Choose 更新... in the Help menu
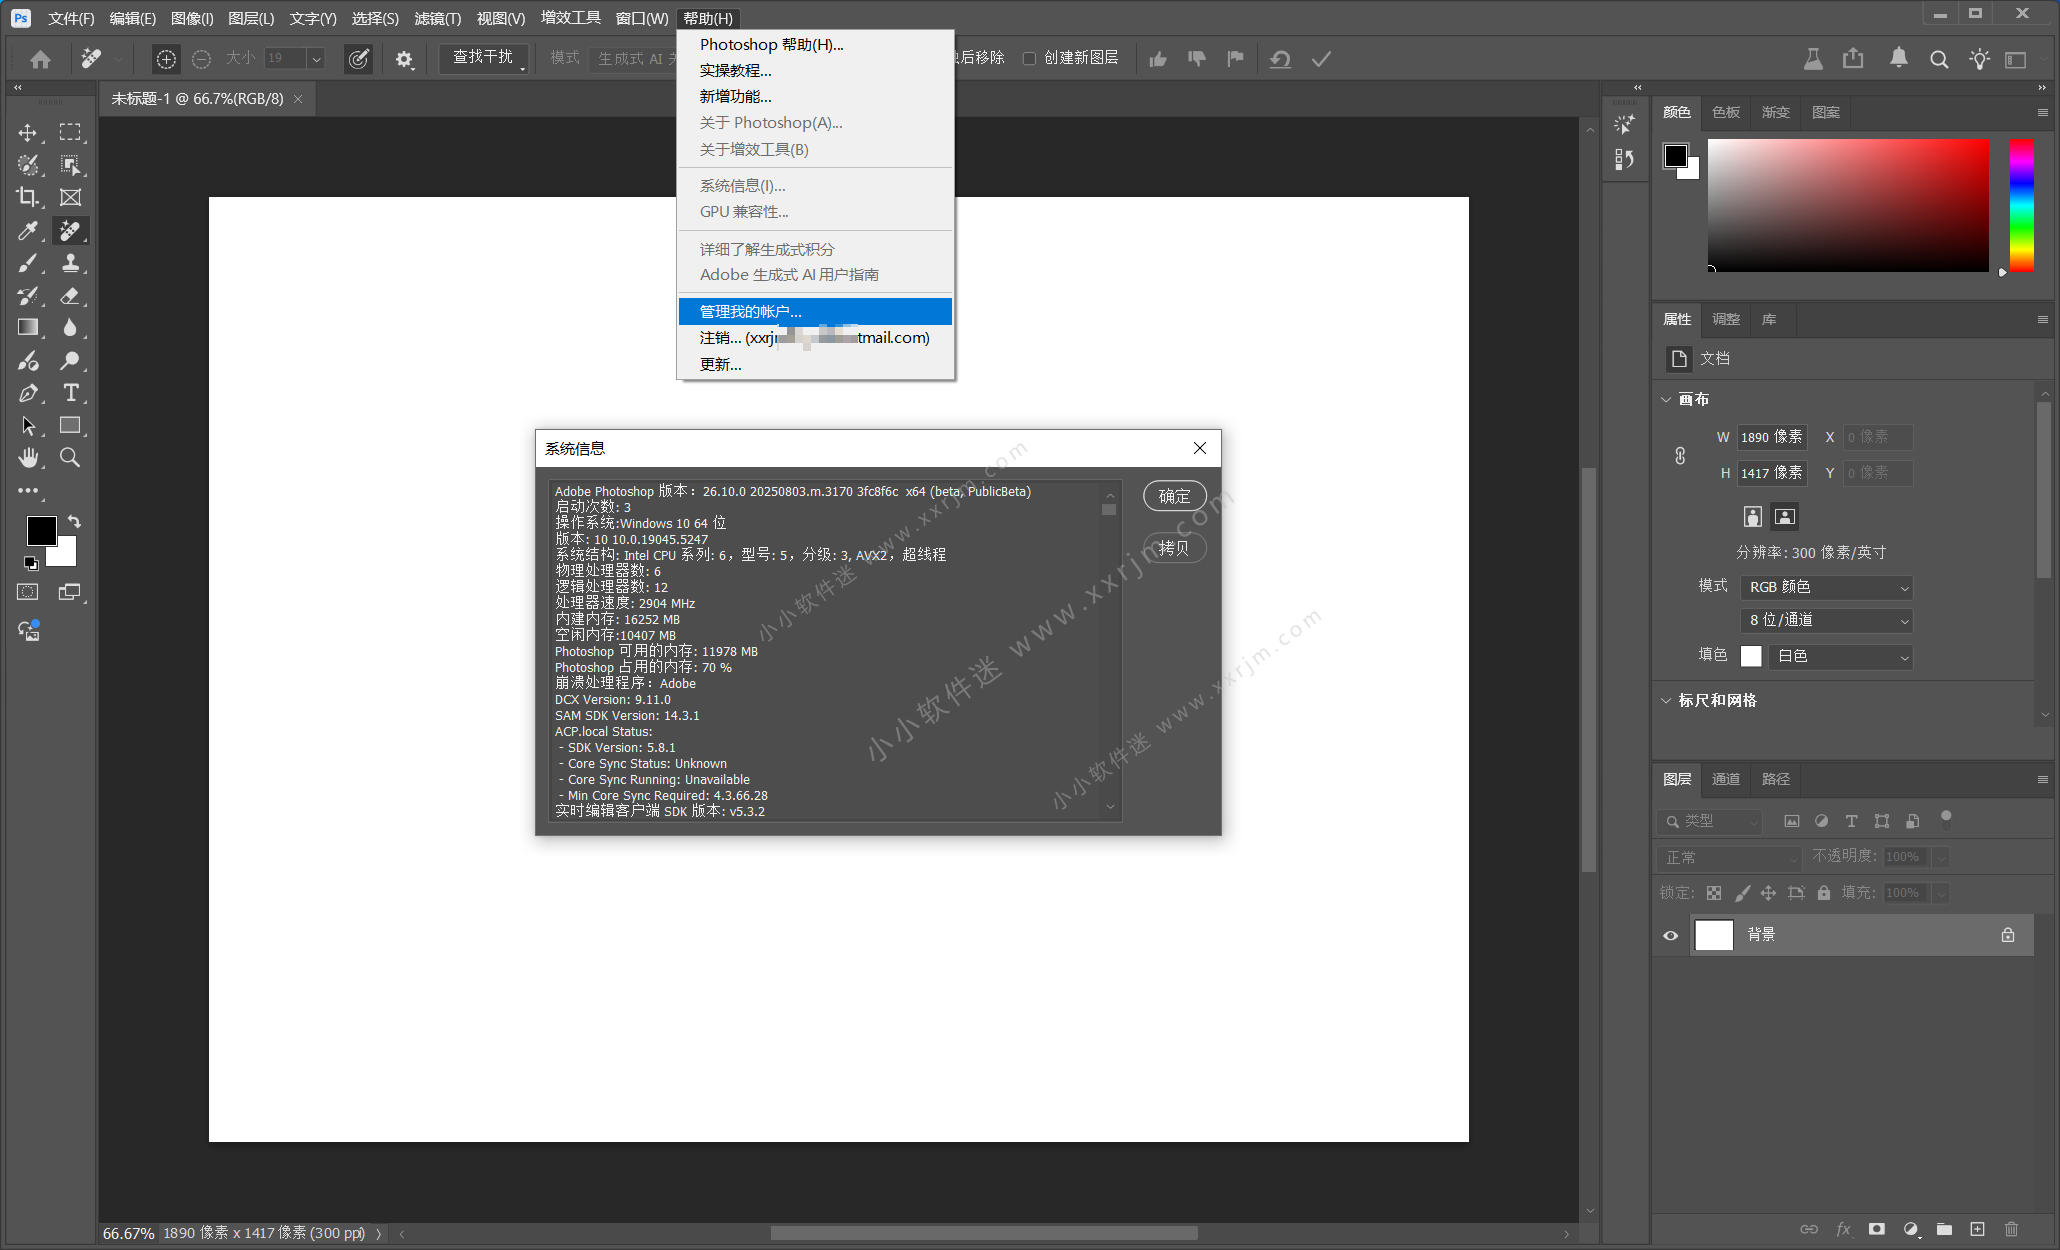Image resolution: width=2060 pixels, height=1250 pixels. tap(815, 365)
